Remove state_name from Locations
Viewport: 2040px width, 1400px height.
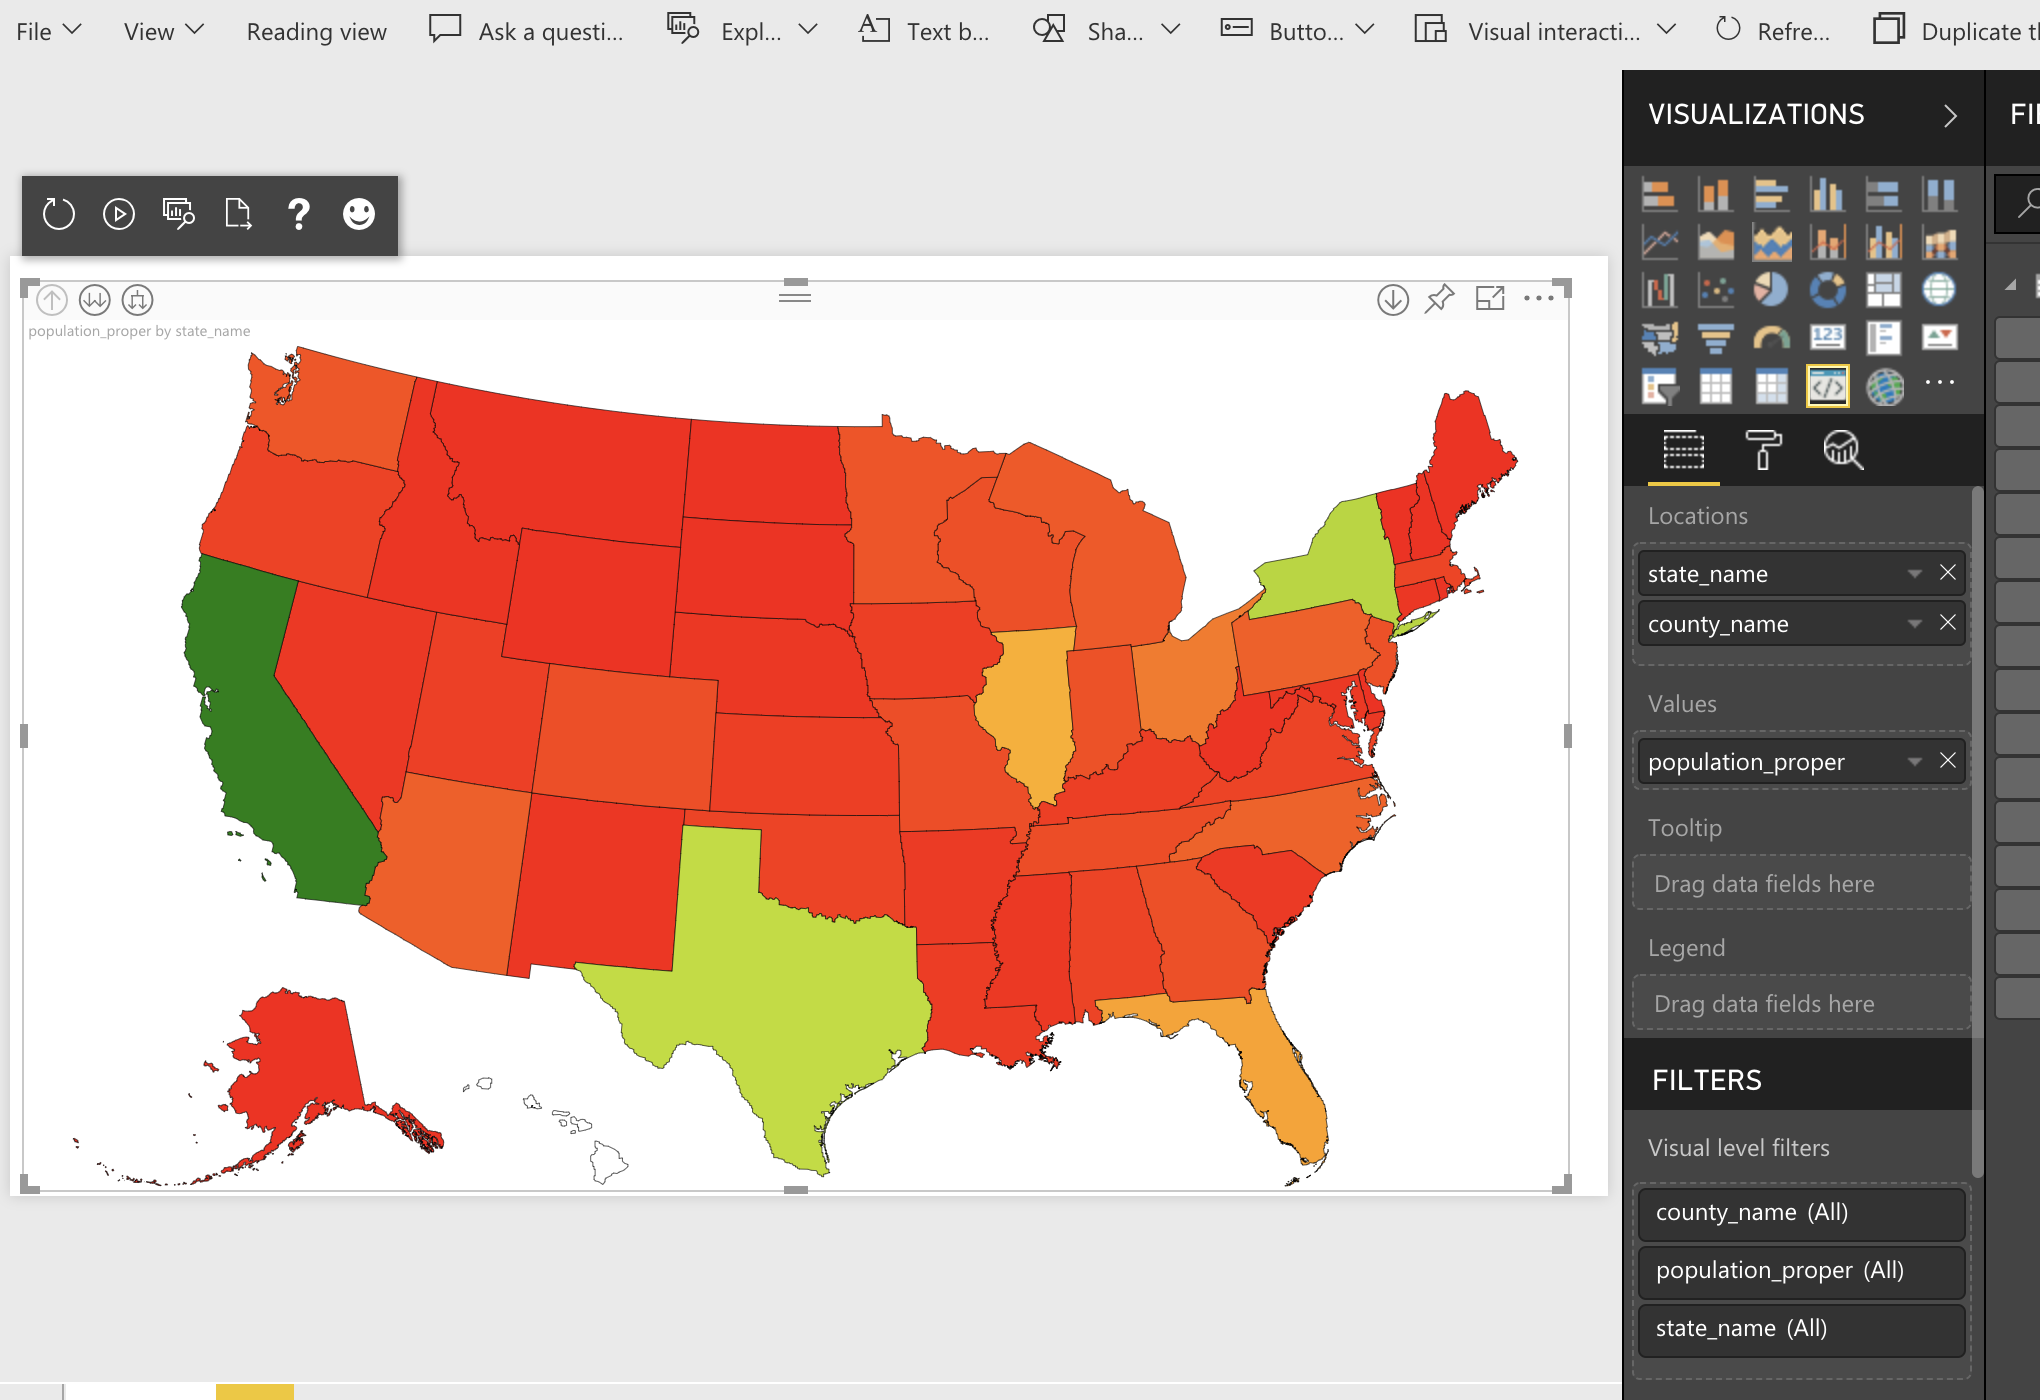(1947, 573)
